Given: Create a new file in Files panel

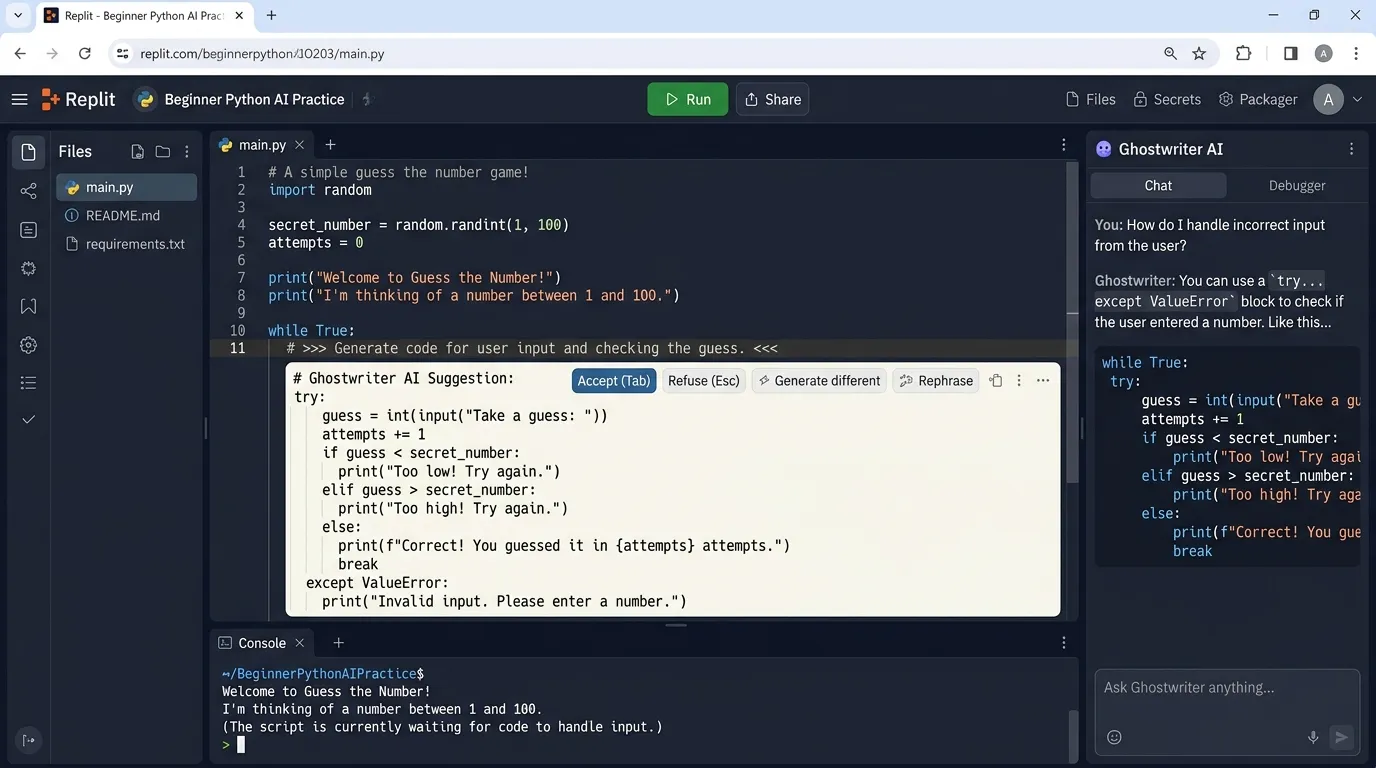Looking at the screenshot, I should pyautogui.click(x=138, y=152).
